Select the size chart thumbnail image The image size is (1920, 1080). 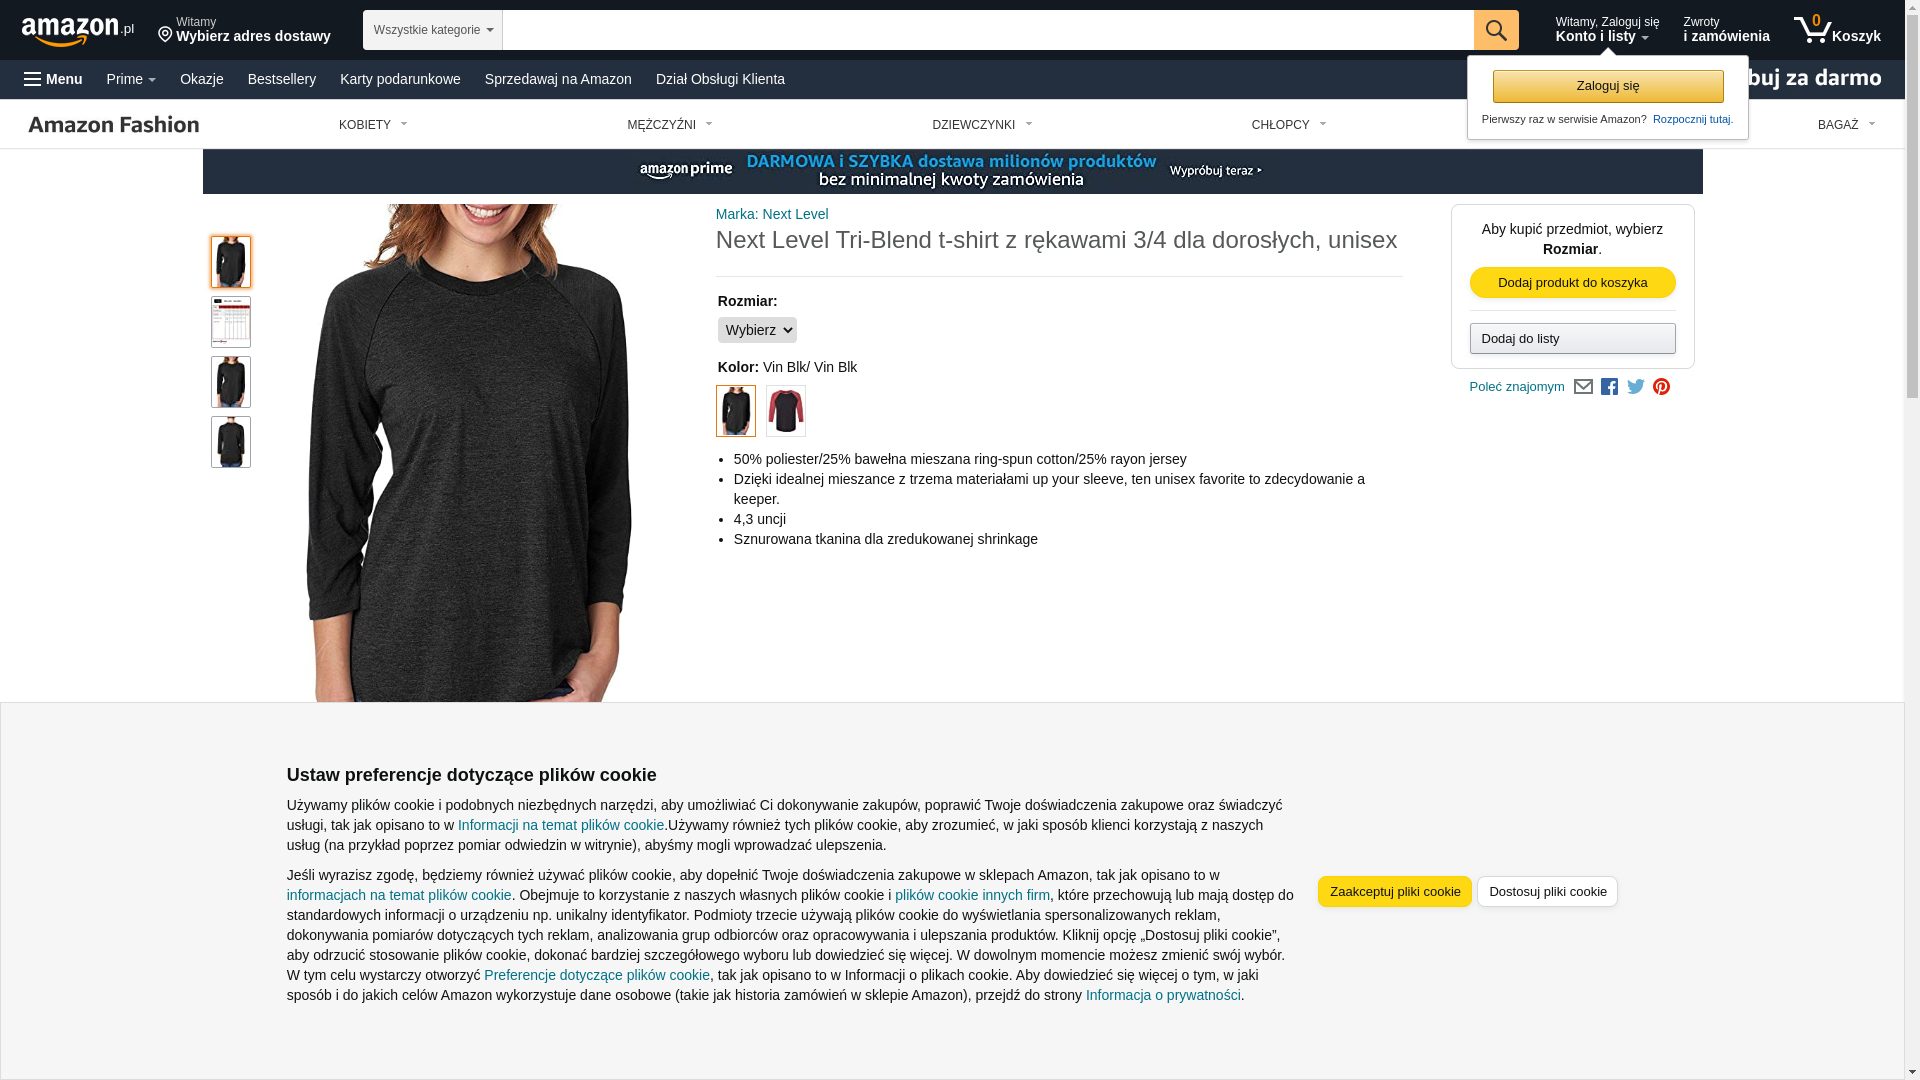(231, 322)
